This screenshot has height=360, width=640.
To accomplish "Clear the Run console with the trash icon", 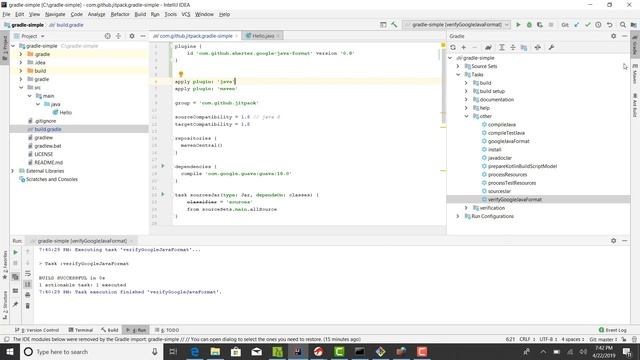I will click(x=28, y=305).
